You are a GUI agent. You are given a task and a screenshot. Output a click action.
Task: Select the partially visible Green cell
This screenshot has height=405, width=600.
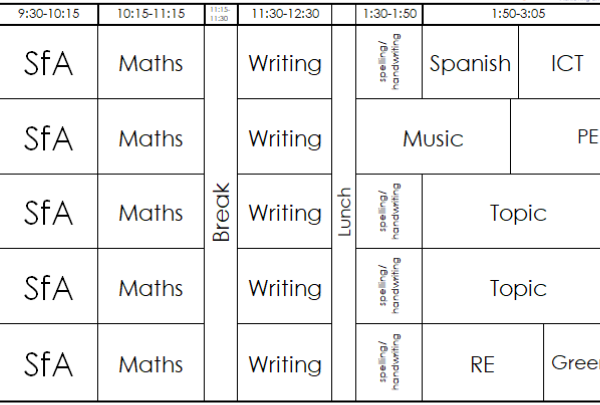[574, 362]
